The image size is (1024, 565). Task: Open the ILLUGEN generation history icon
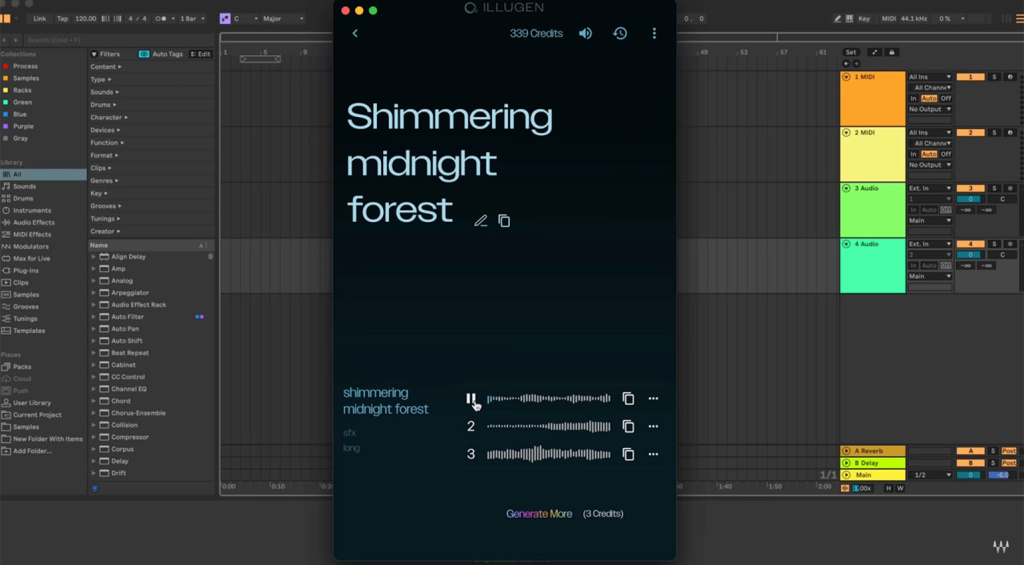pyautogui.click(x=620, y=34)
